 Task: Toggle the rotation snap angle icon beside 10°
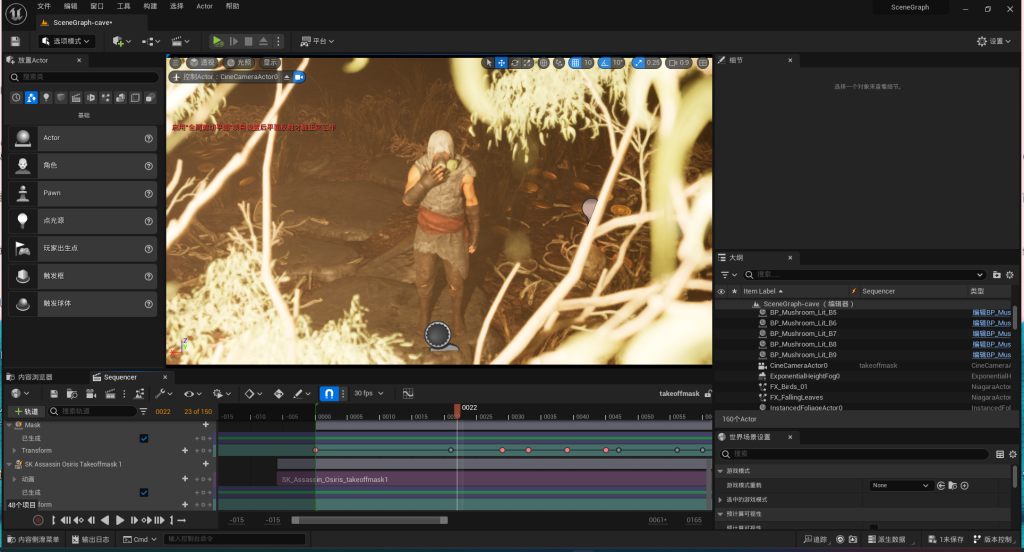click(604, 63)
